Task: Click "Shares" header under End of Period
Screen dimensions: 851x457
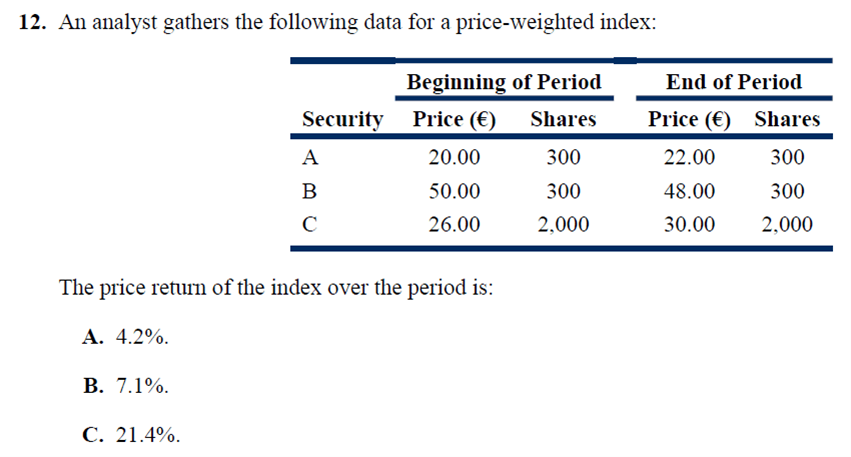Action: [787, 120]
